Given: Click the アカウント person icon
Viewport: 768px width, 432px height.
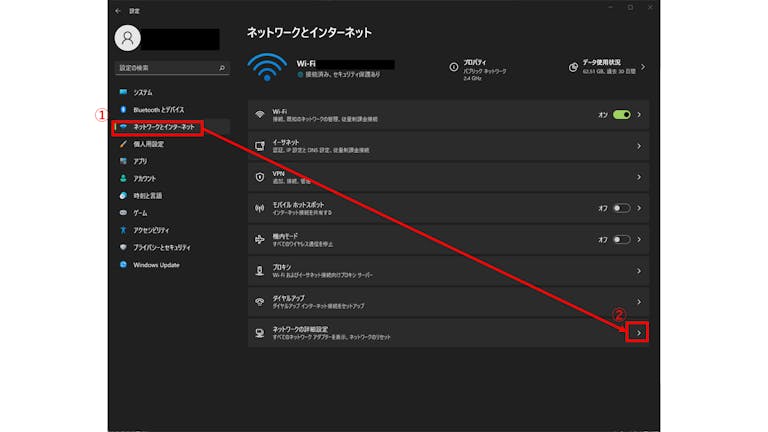Looking at the screenshot, I should coord(123,179).
